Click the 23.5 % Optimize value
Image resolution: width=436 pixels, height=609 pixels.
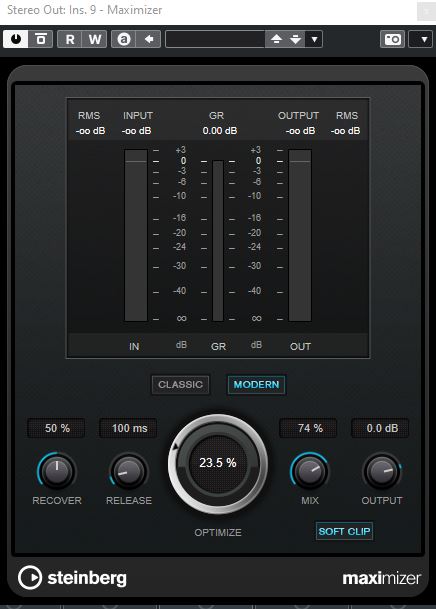click(x=218, y=463)
